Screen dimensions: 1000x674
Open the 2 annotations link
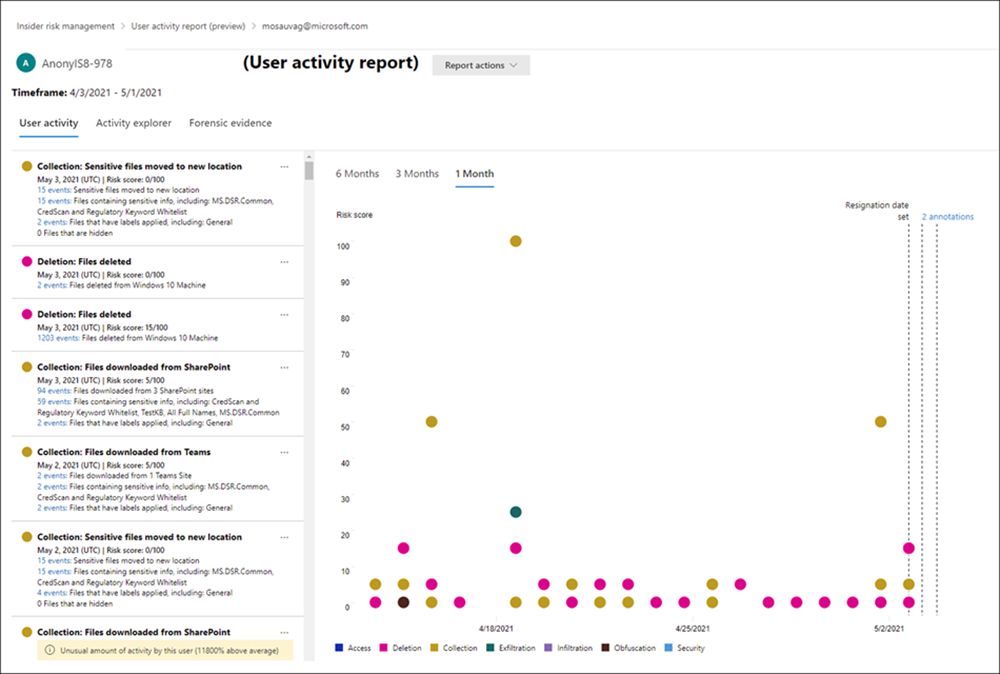tap(946, 216)
